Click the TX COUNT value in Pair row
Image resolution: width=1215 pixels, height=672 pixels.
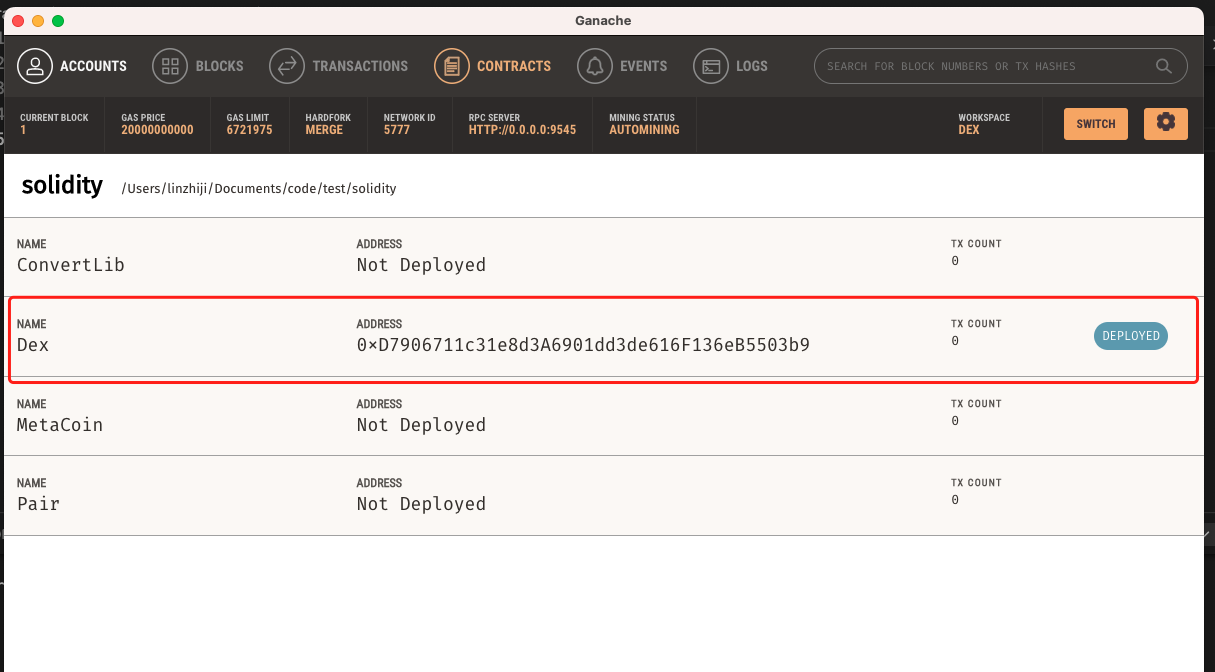click(x=955, y=500)
